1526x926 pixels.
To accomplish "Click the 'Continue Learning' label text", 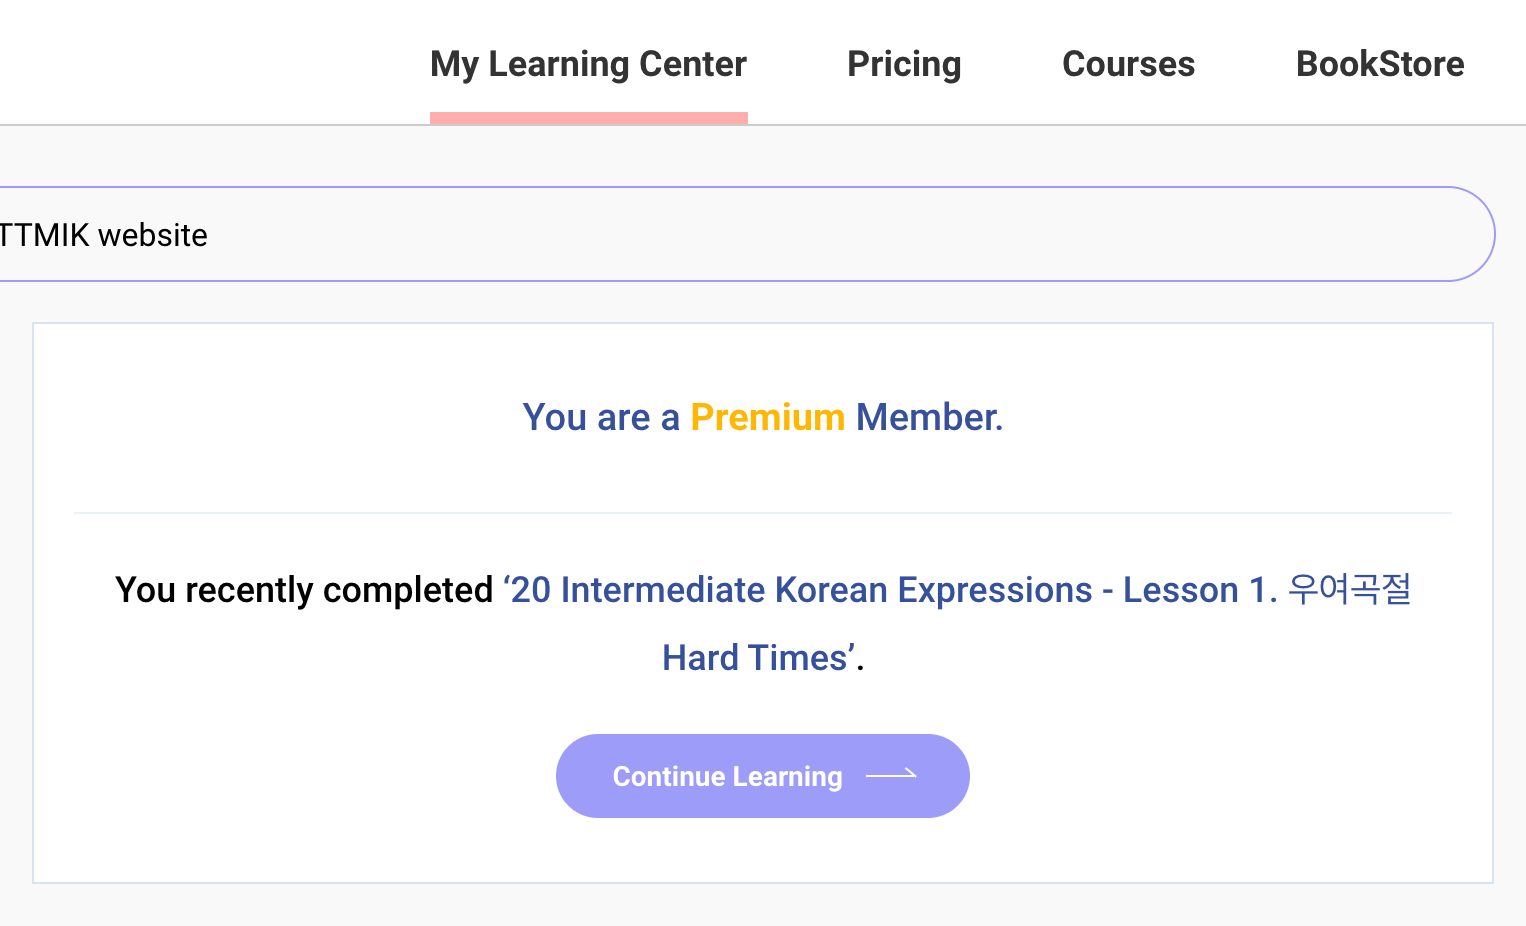I will 727,777.
